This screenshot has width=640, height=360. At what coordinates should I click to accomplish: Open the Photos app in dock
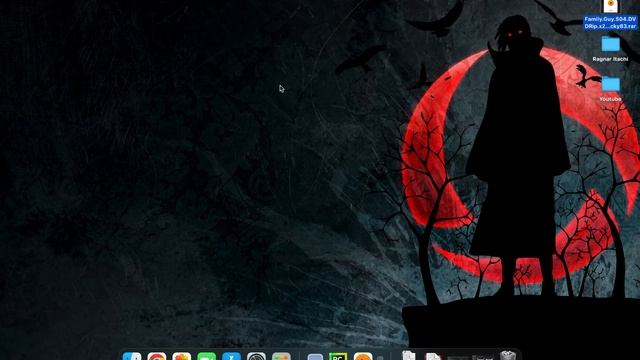182,356
